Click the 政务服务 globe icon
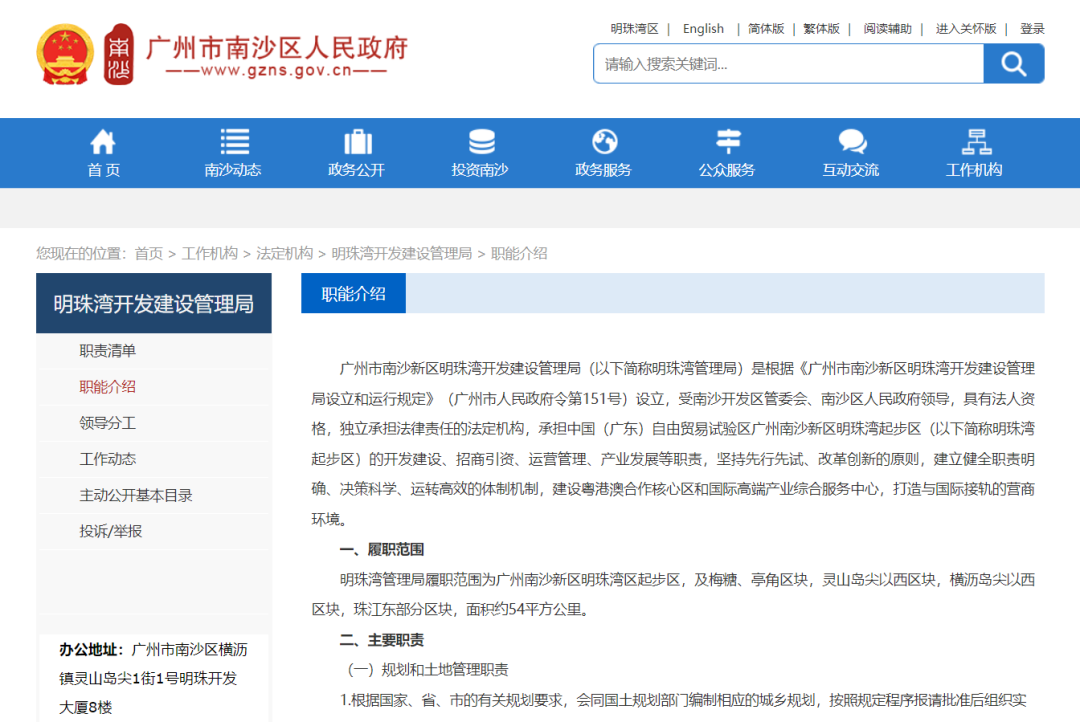This screenshot has width=1080, height=722. click(604, 141)
